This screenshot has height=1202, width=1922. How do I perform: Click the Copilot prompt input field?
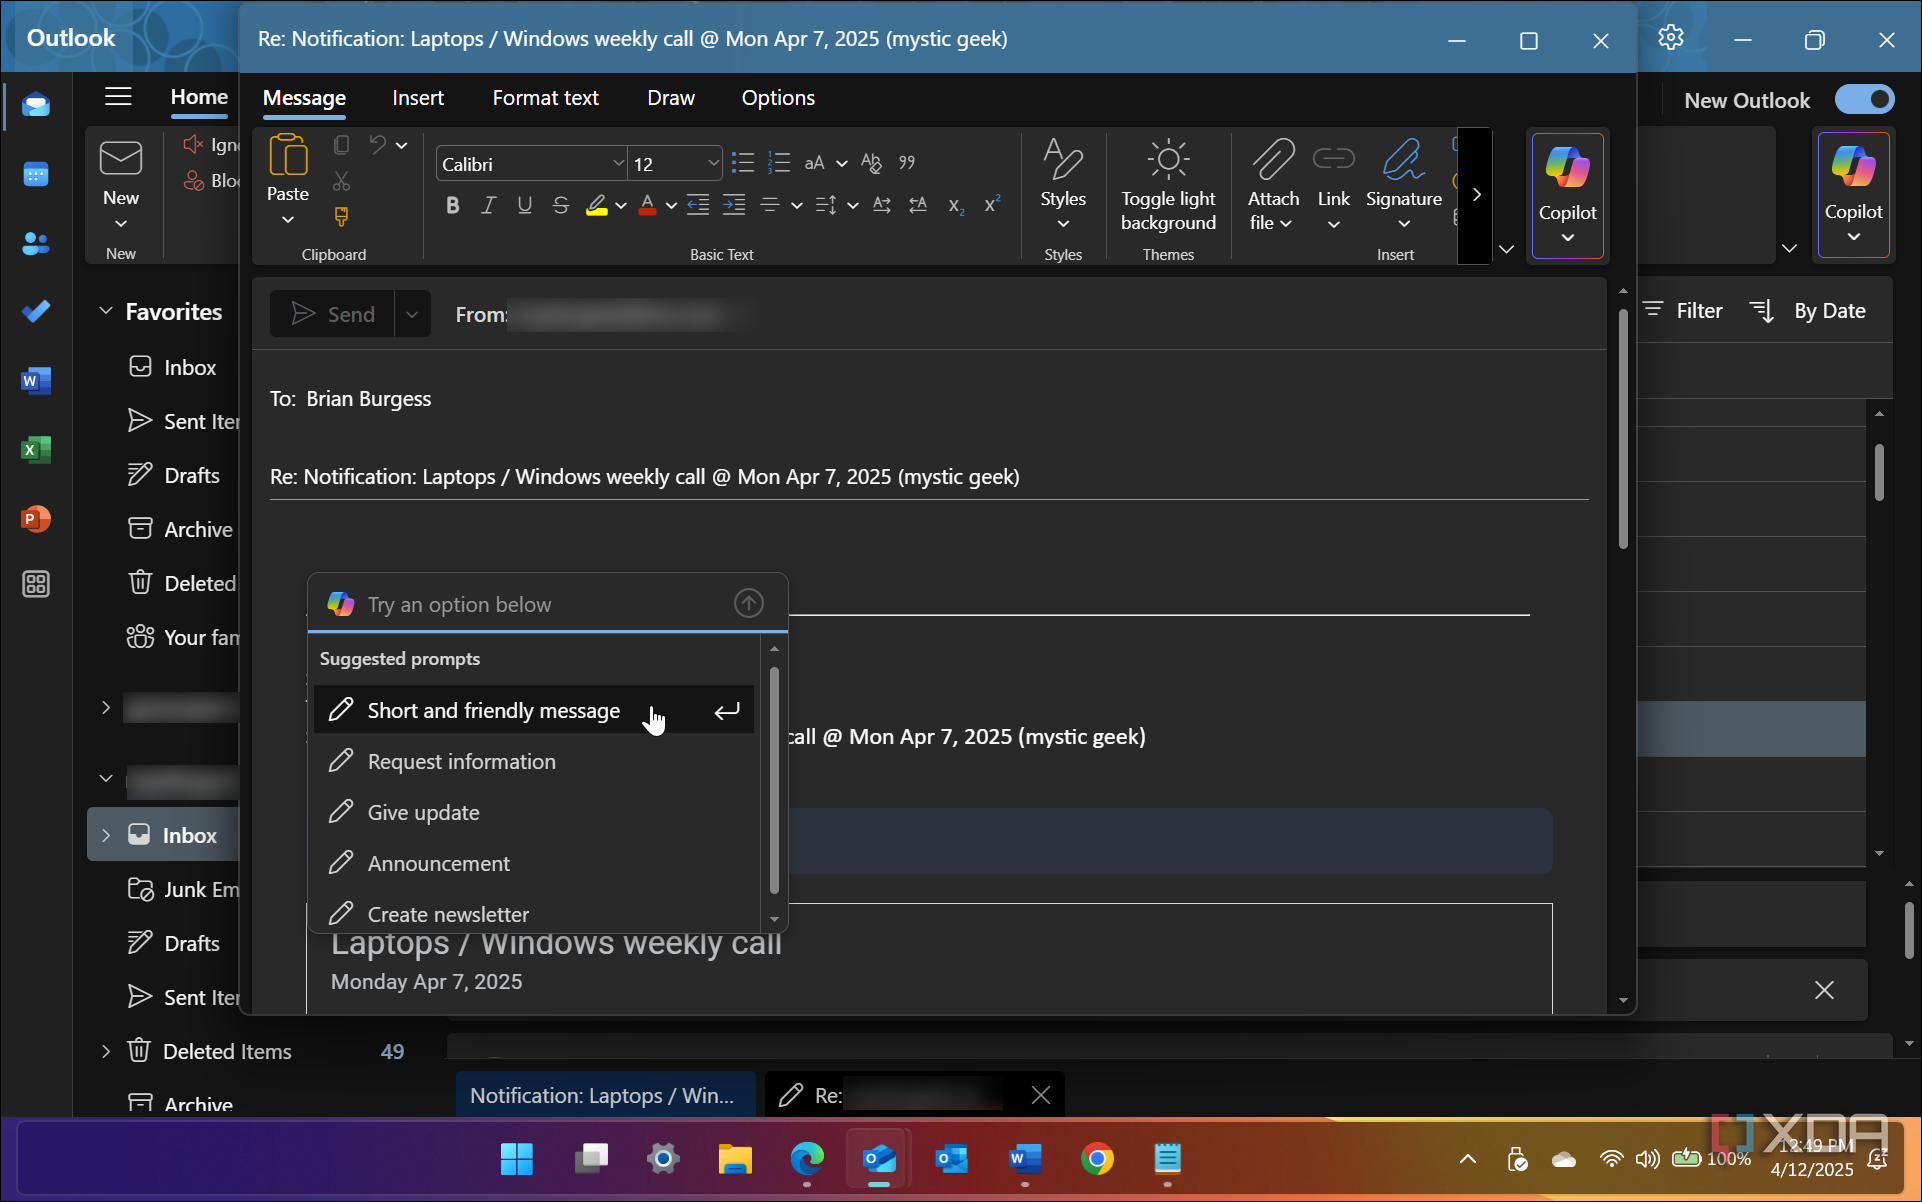point(540,604)
